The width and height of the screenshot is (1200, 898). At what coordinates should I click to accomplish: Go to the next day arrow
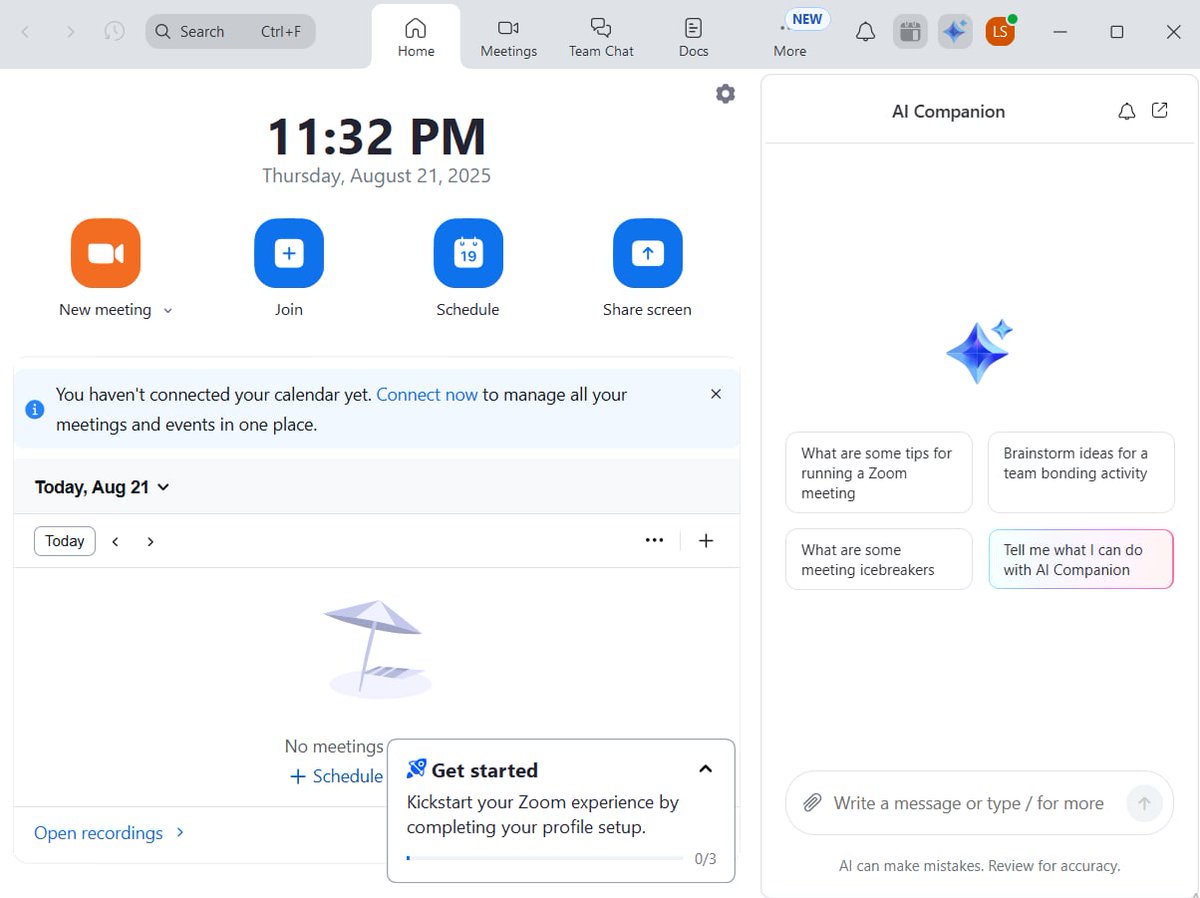point(150,542)
